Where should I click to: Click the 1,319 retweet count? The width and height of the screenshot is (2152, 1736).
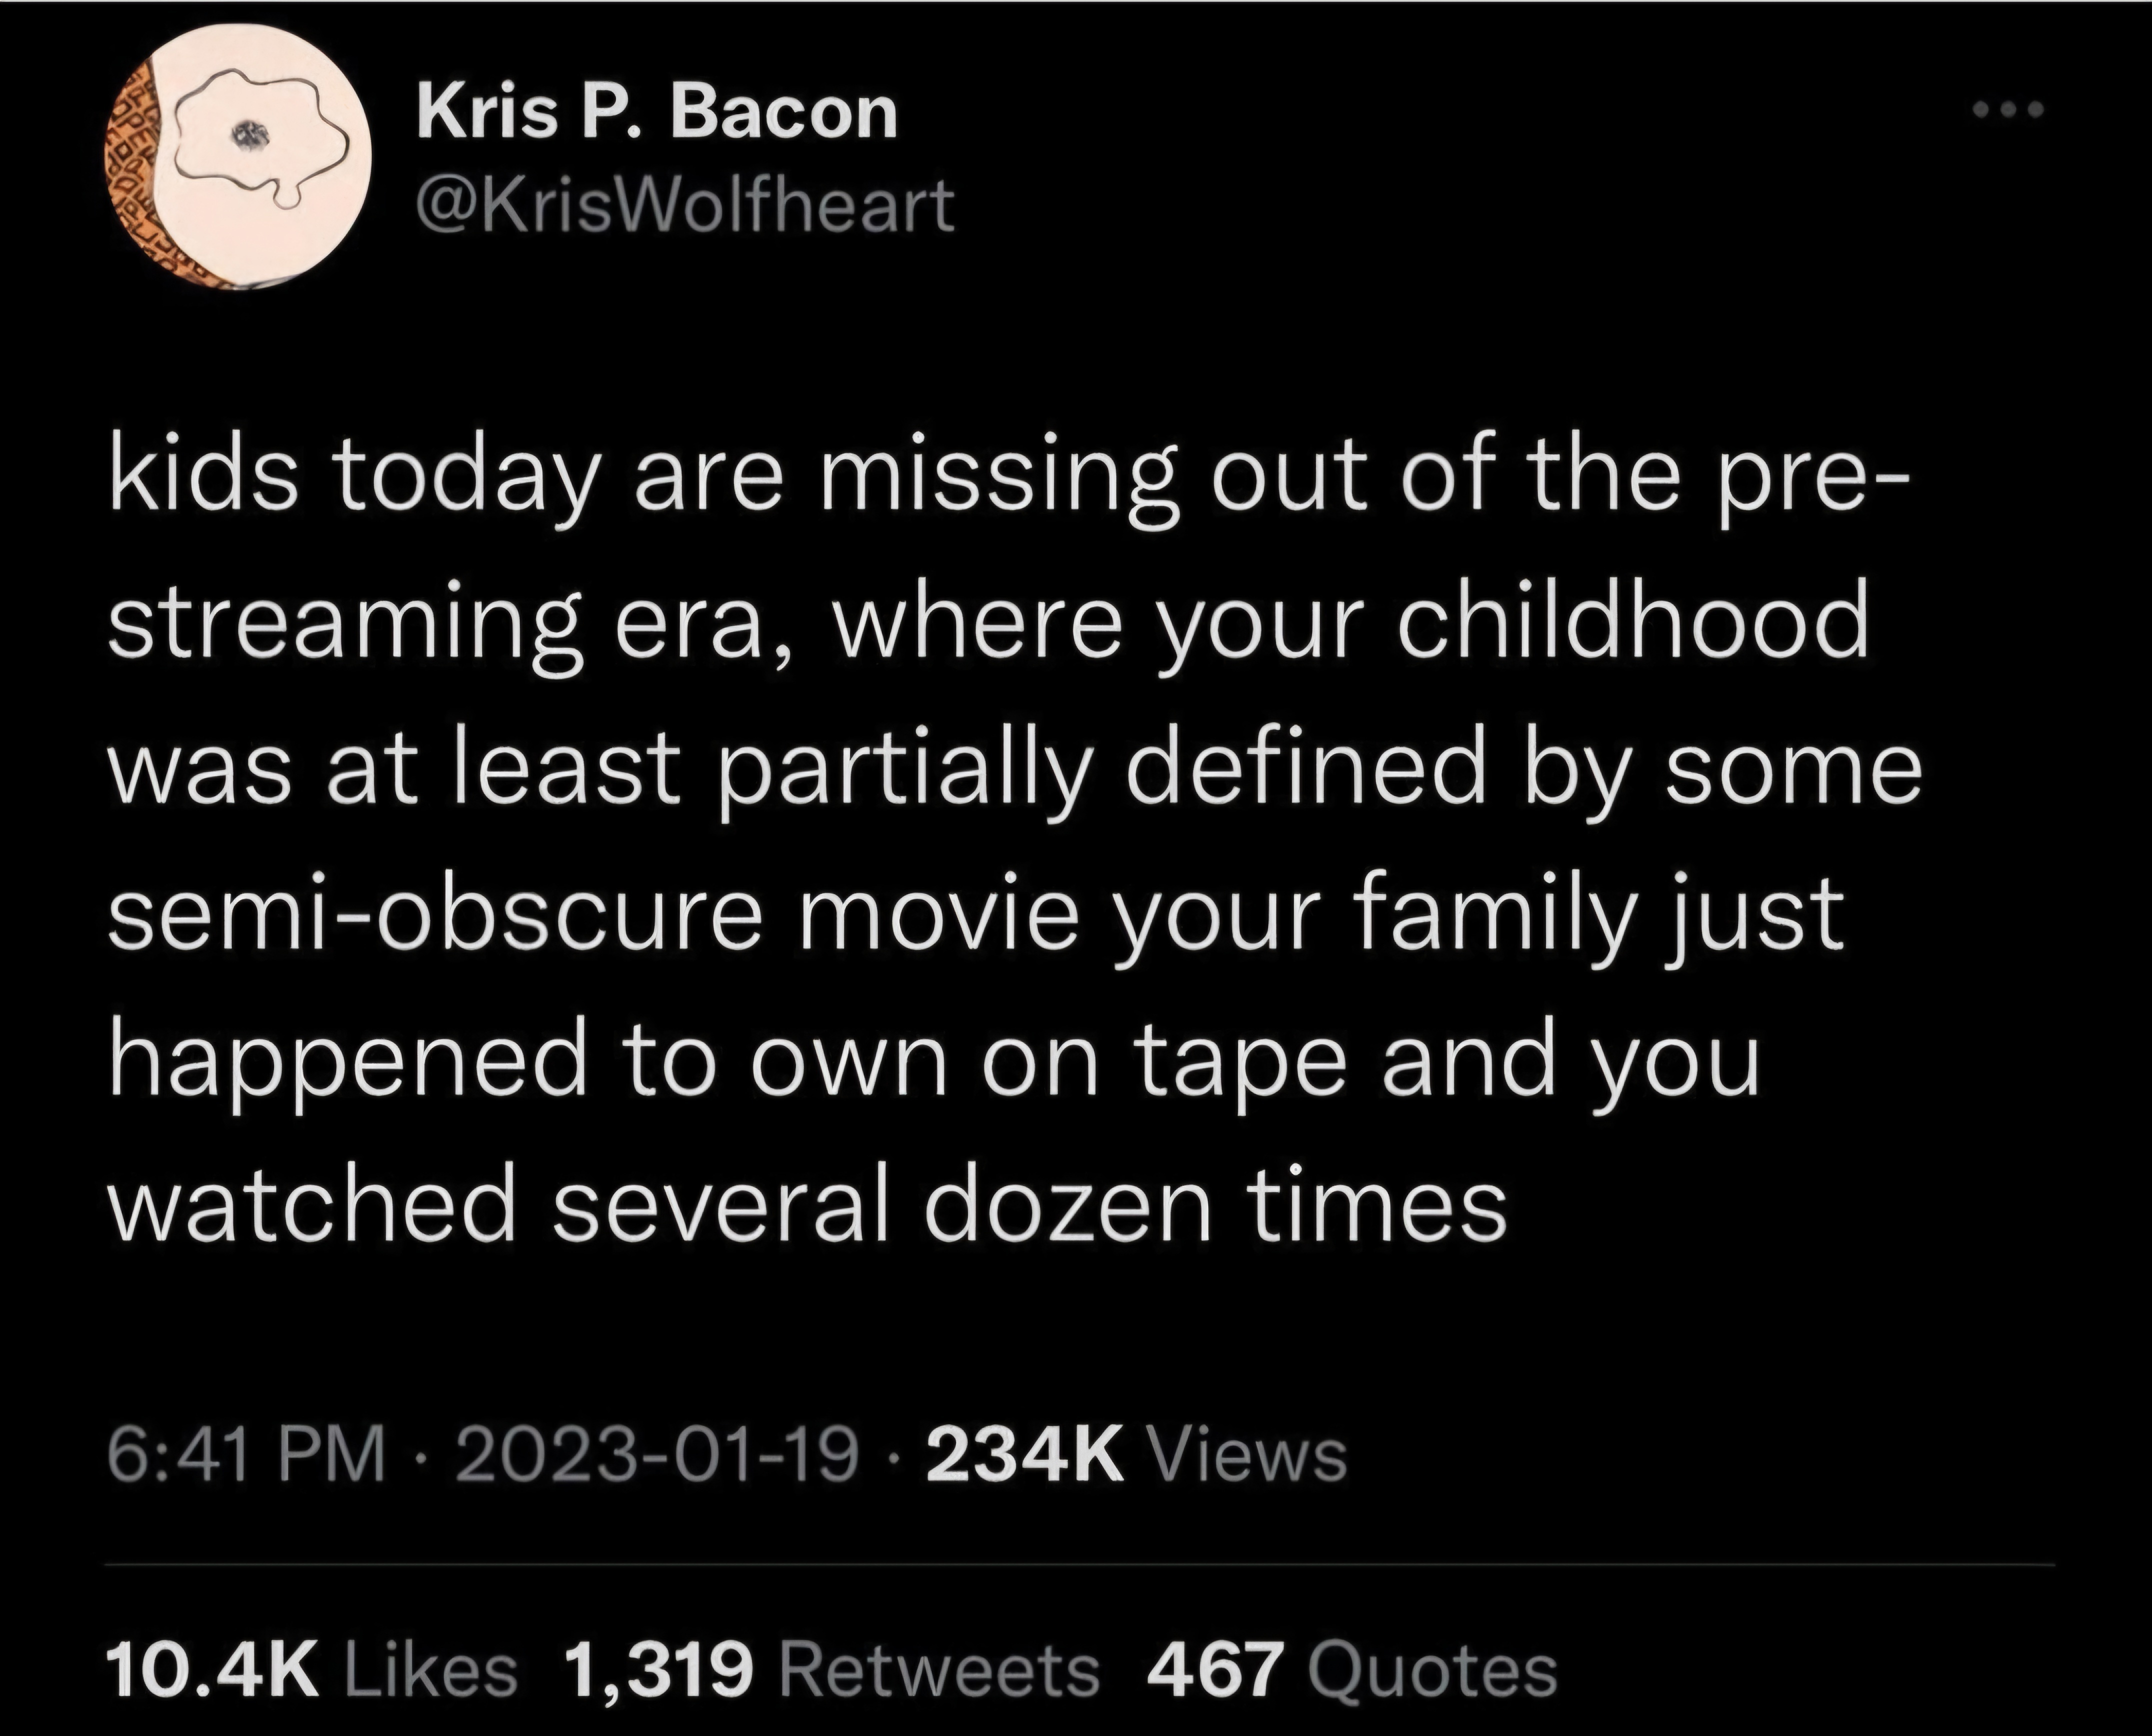(659, 1670)
